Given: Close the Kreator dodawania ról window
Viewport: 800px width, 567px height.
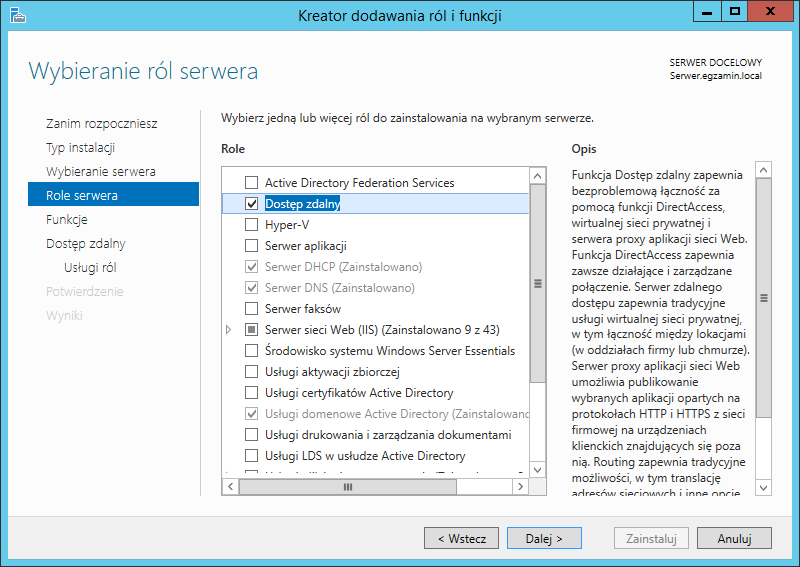Looking at the screenshot, I should pyautogui.click(x=770, y=11).
